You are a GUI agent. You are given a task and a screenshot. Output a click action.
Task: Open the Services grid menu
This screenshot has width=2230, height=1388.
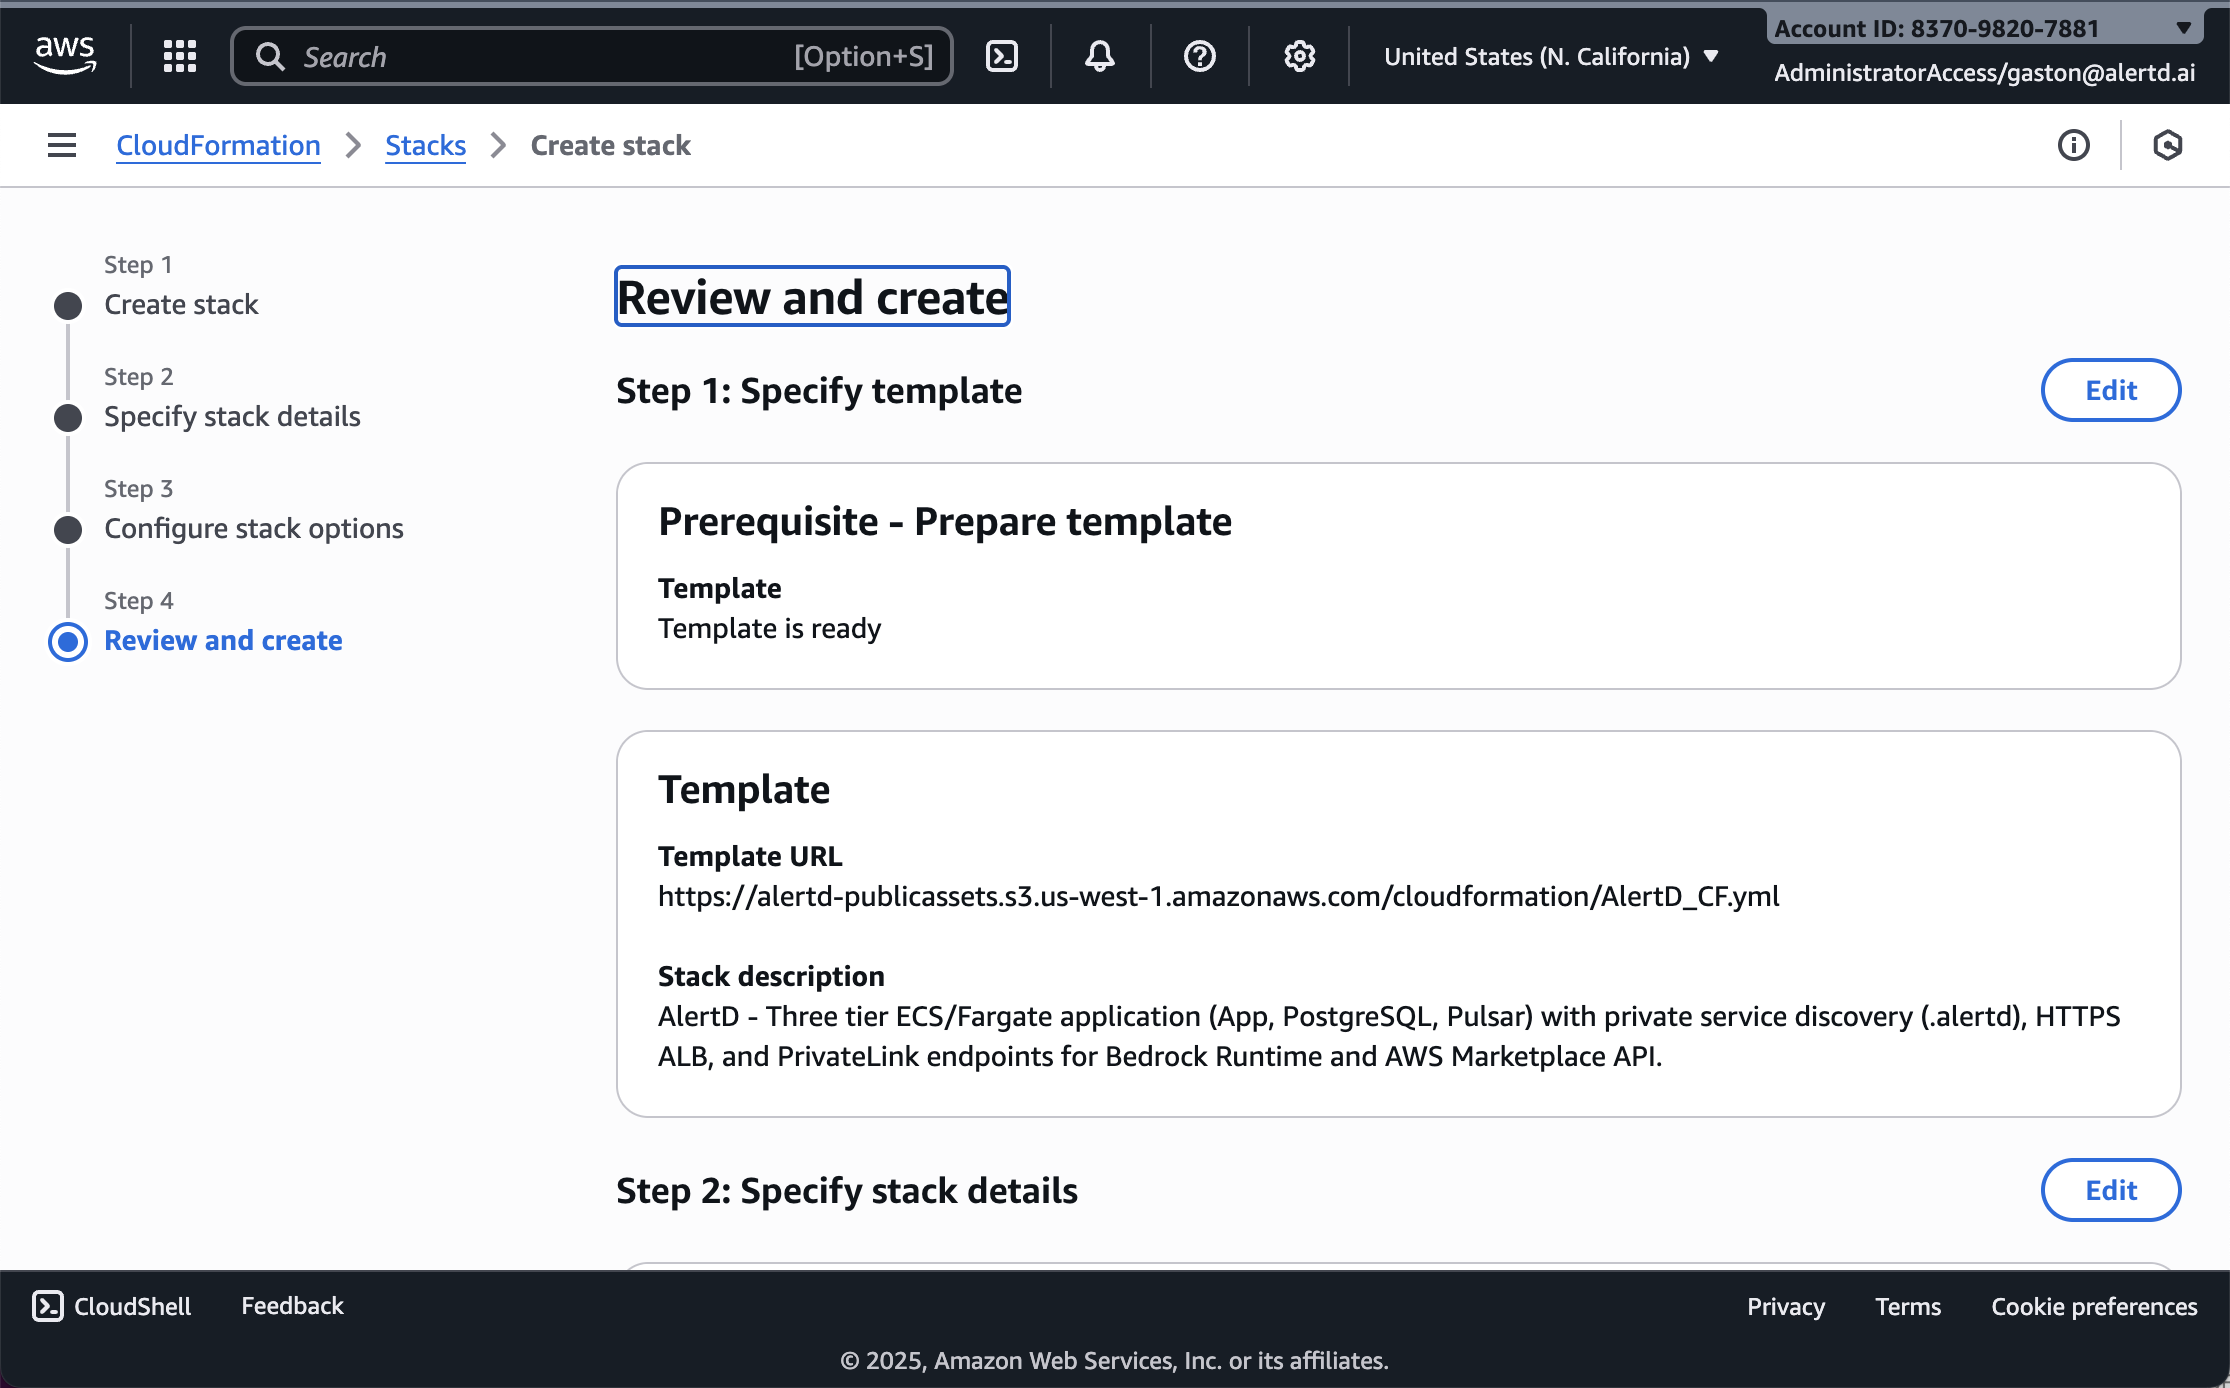(179, 56)
